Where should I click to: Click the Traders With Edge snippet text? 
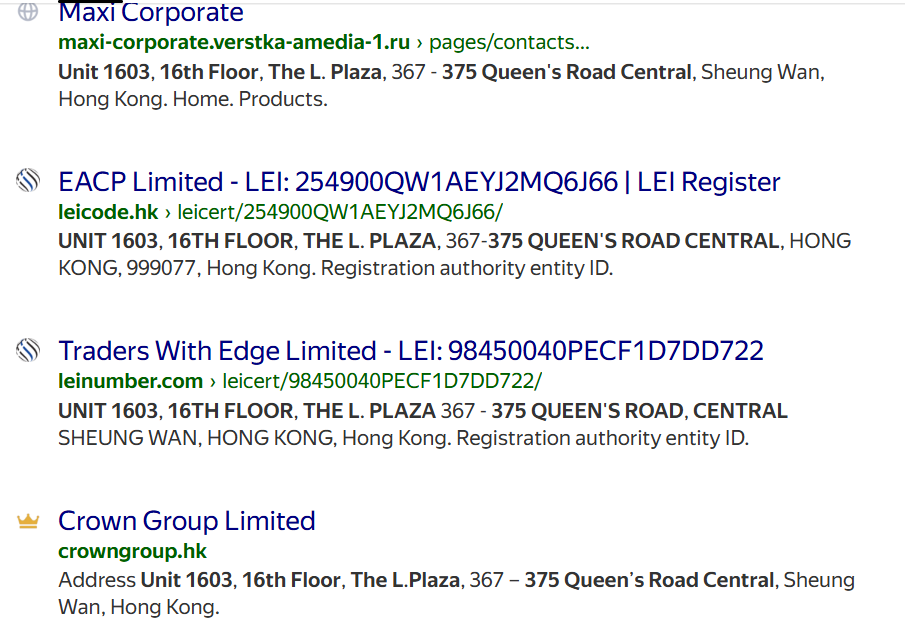[x=423, y=424]
